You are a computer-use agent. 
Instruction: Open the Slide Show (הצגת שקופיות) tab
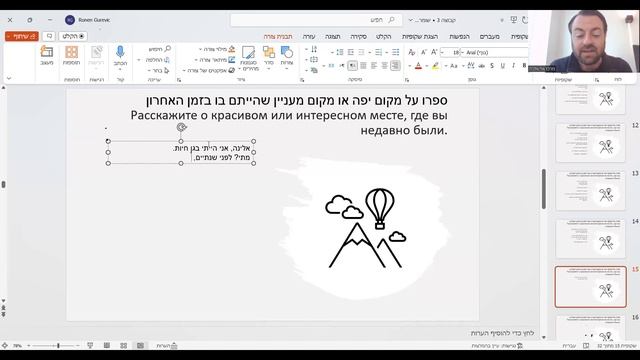pos(420,36)
